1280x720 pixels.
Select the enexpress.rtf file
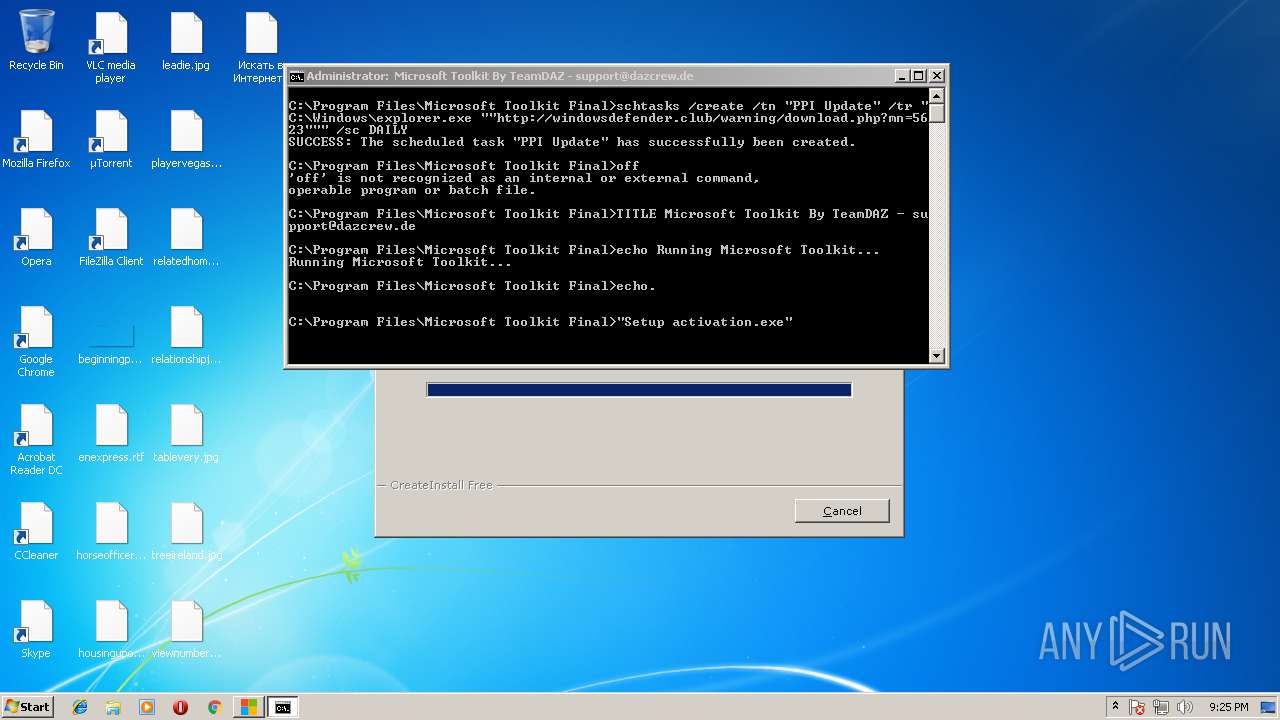(x=111, y=433)
